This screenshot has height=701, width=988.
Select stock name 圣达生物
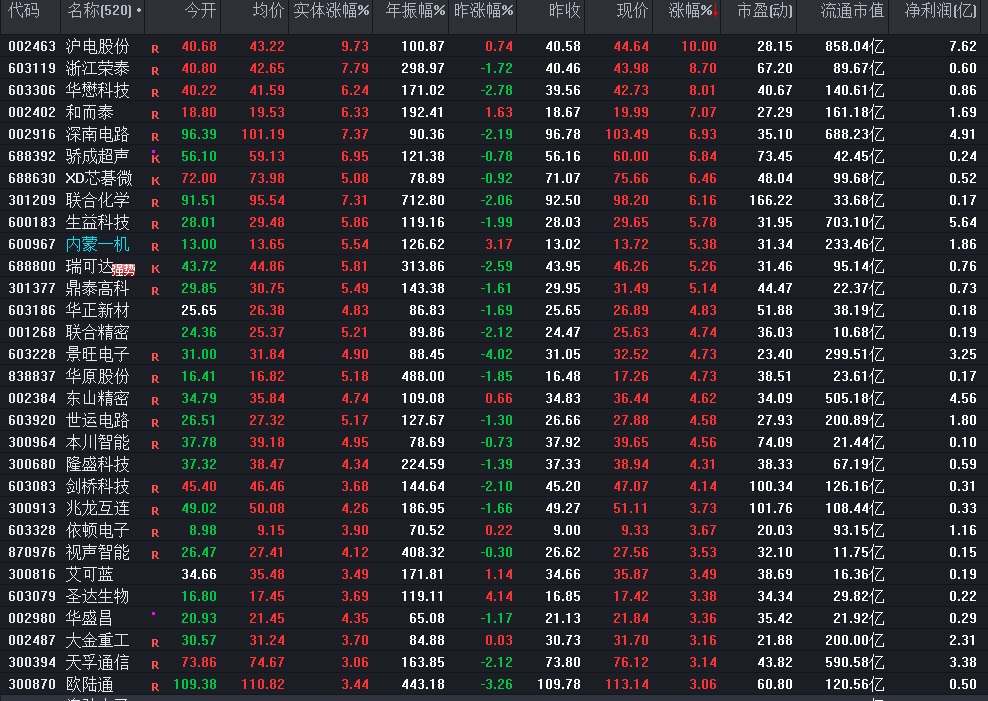point(98,596)
